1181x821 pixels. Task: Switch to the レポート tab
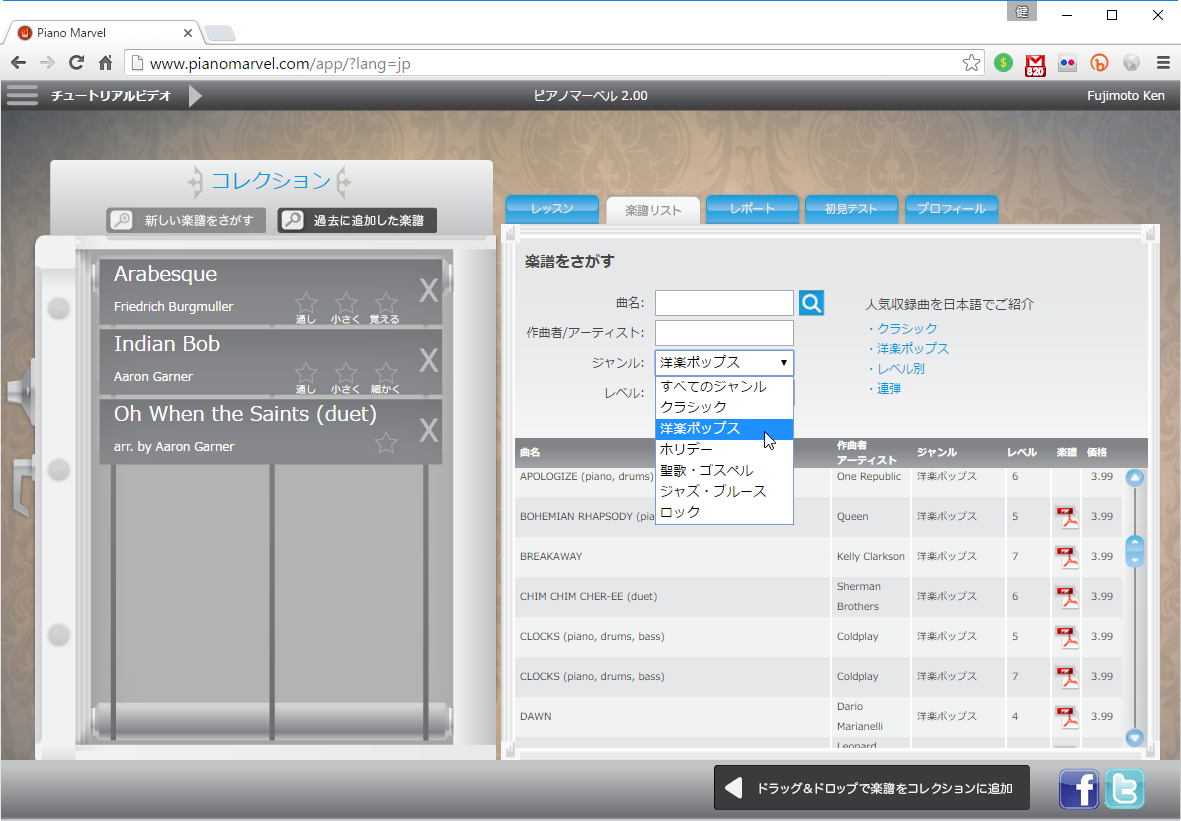tap(752, 209)
